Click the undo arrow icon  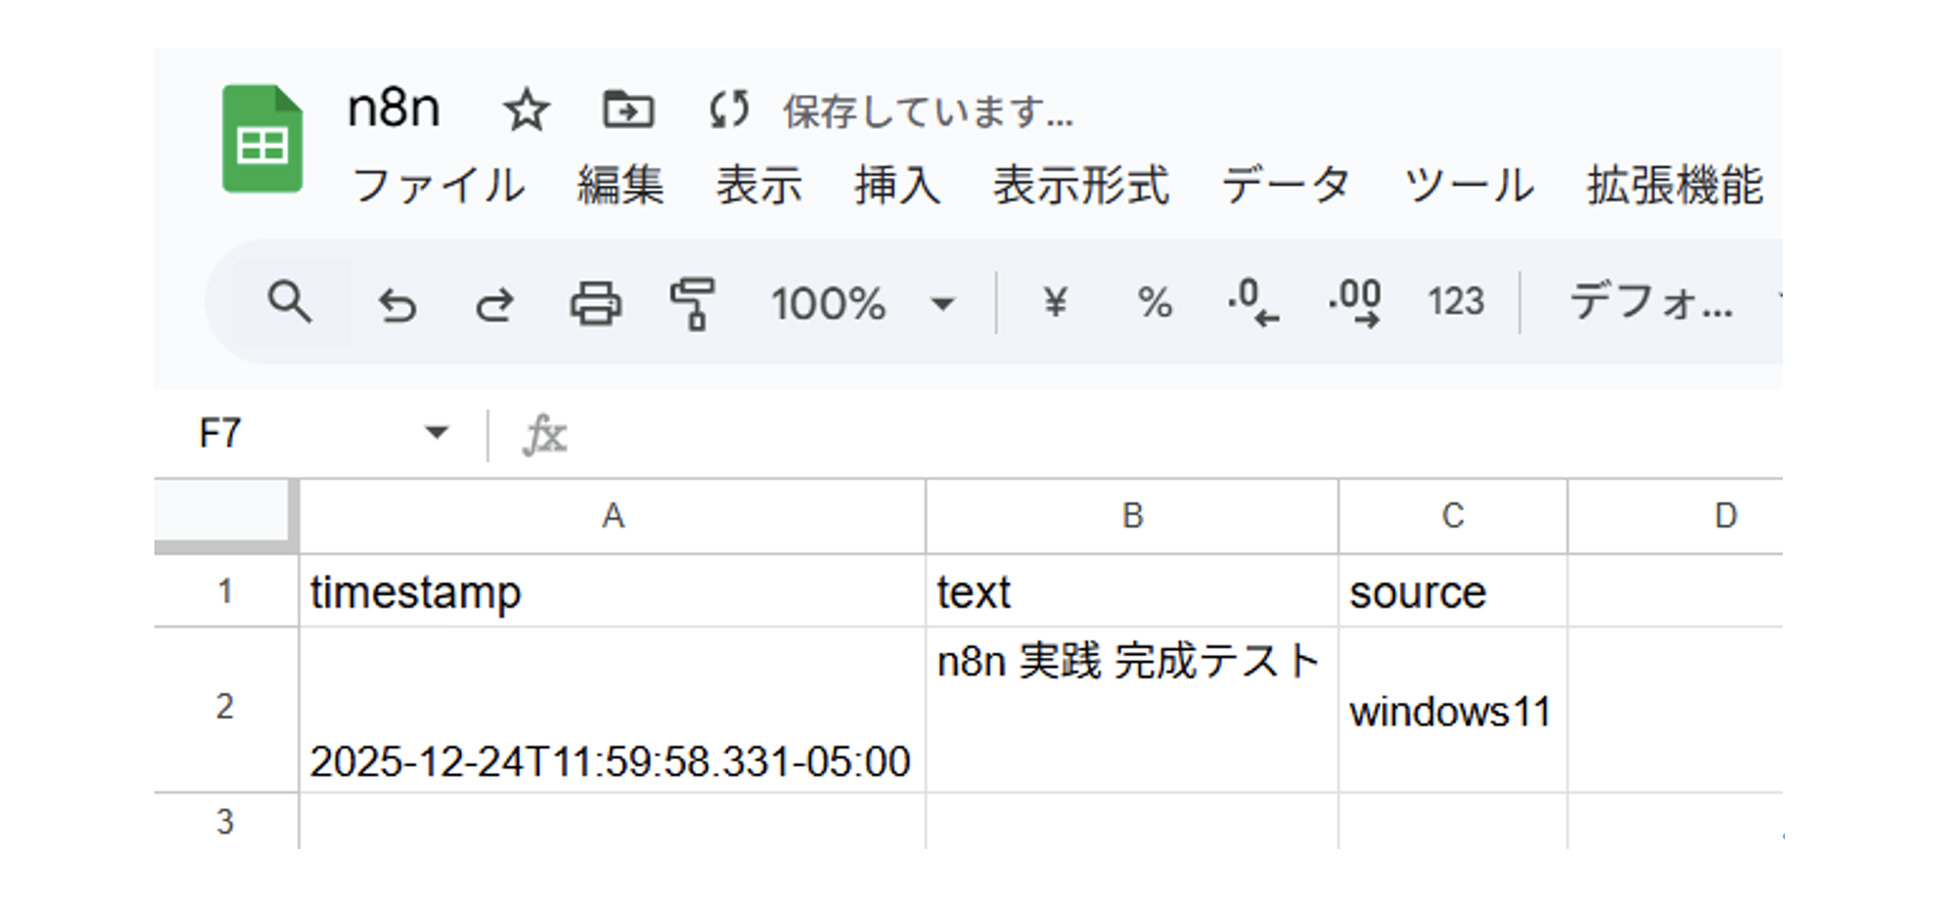click(x=397, y=304)
